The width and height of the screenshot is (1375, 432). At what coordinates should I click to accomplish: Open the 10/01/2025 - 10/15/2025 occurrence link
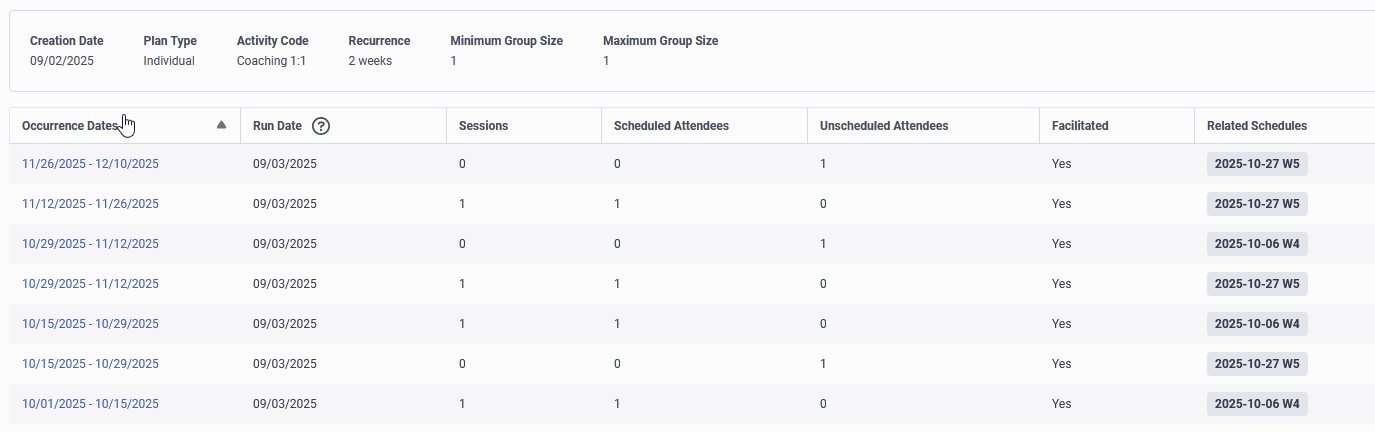tap(90, 404)
